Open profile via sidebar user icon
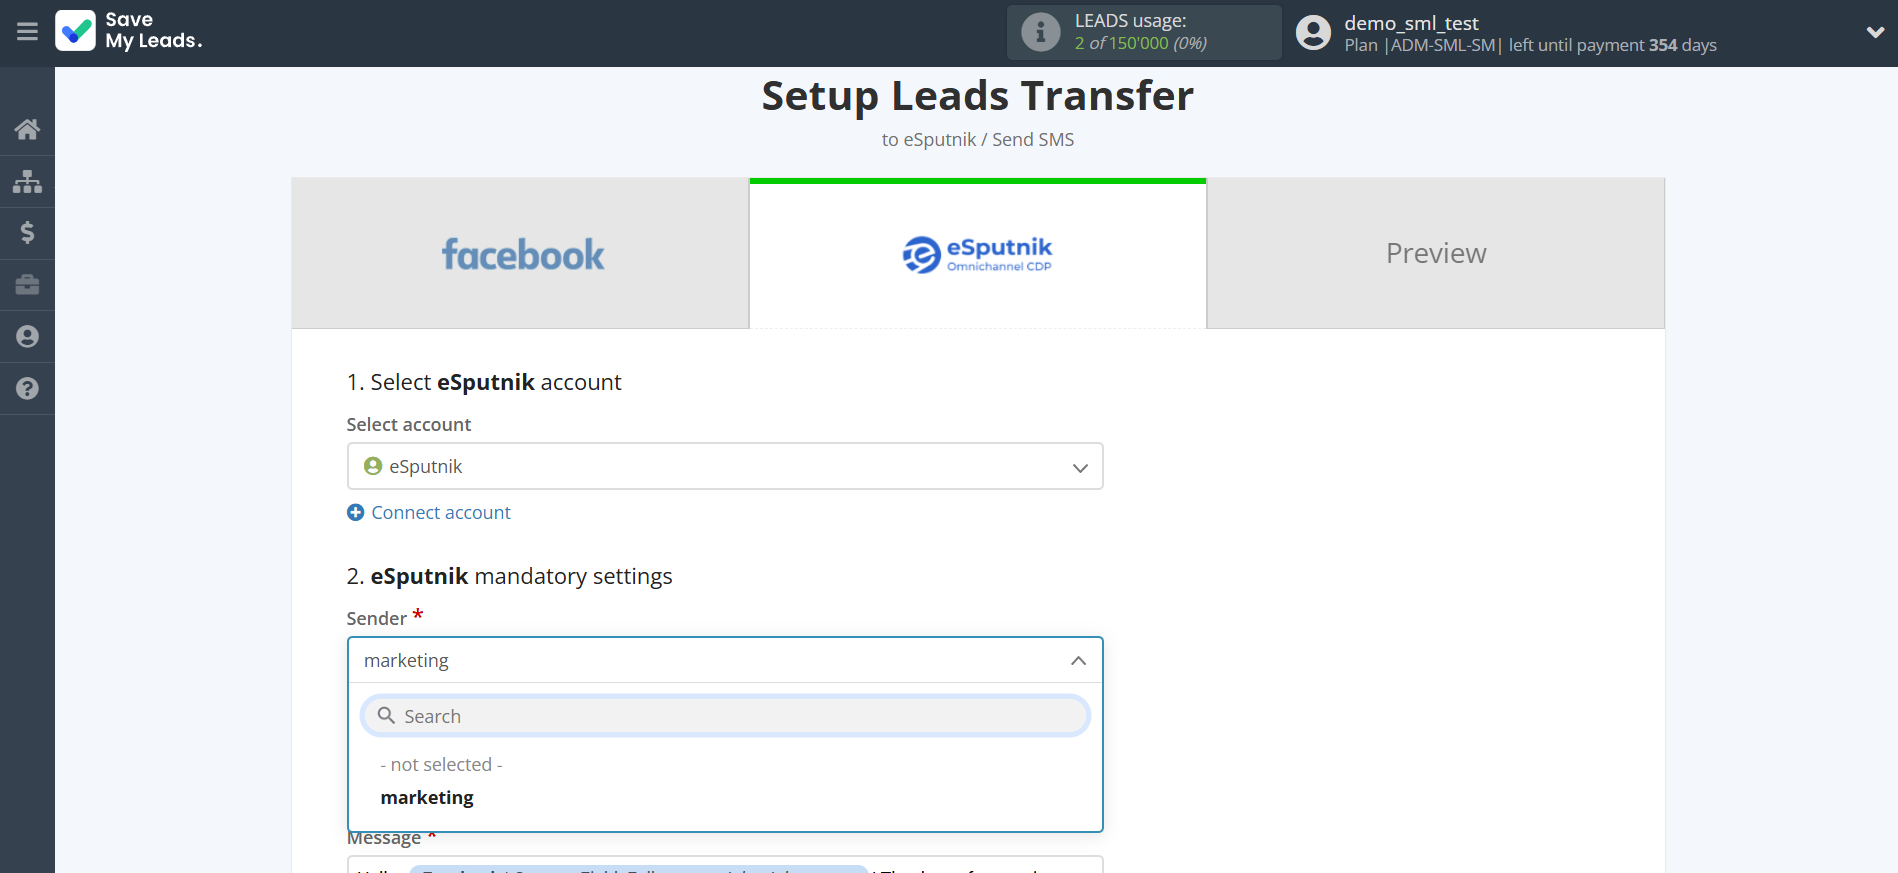Screen dimensions: 1898x873 [27, 337]
